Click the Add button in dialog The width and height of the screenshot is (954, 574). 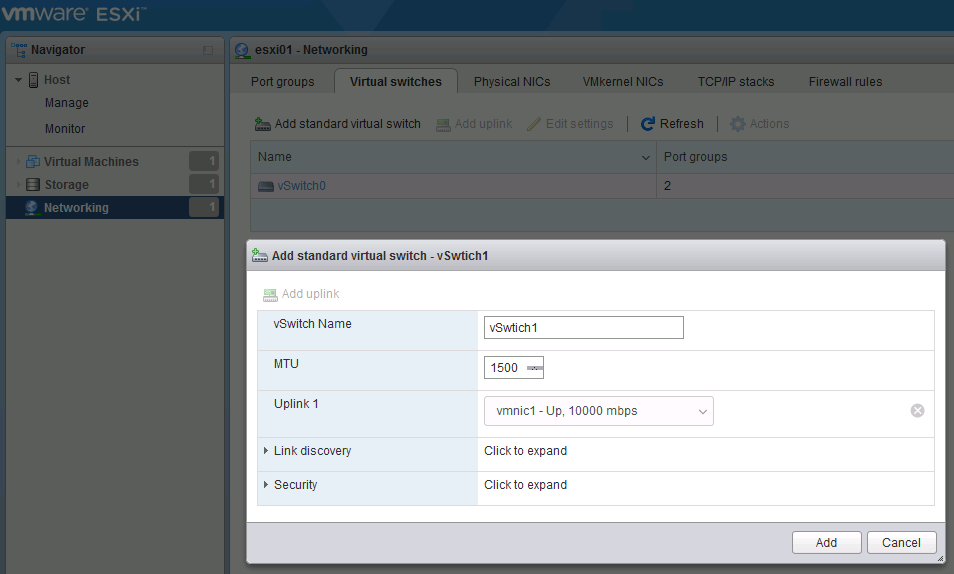[x=826, y=542]
